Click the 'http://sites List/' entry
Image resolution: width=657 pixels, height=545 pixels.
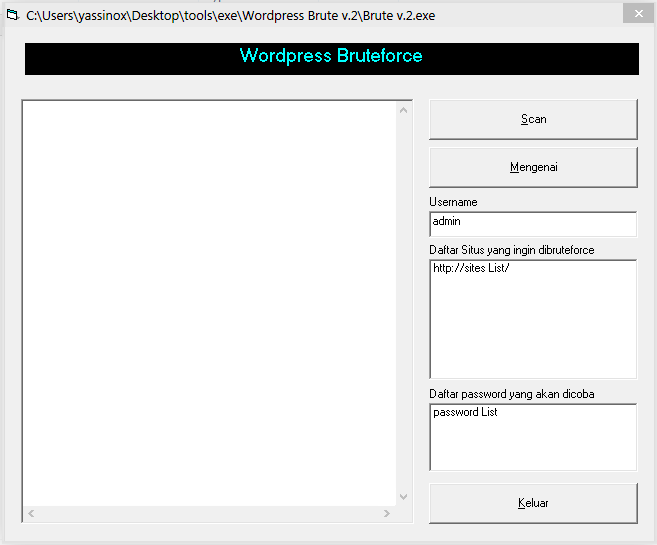(471, 268)
